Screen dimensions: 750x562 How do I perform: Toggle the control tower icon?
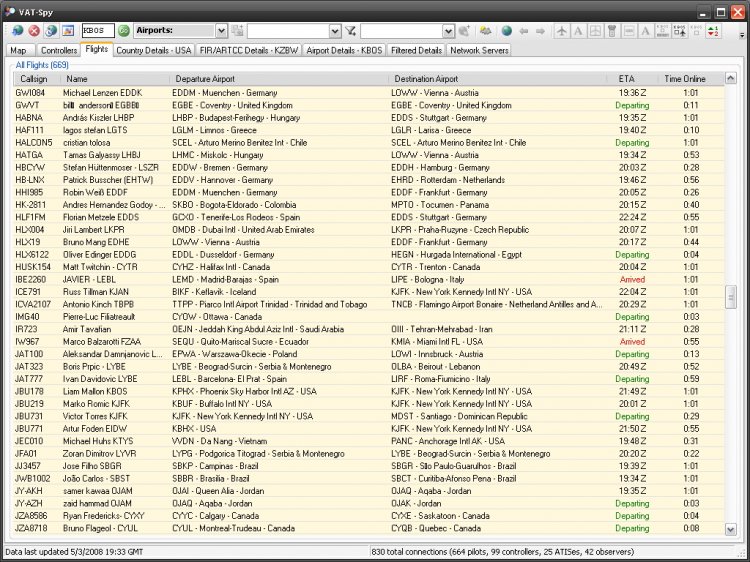point(612,31)
